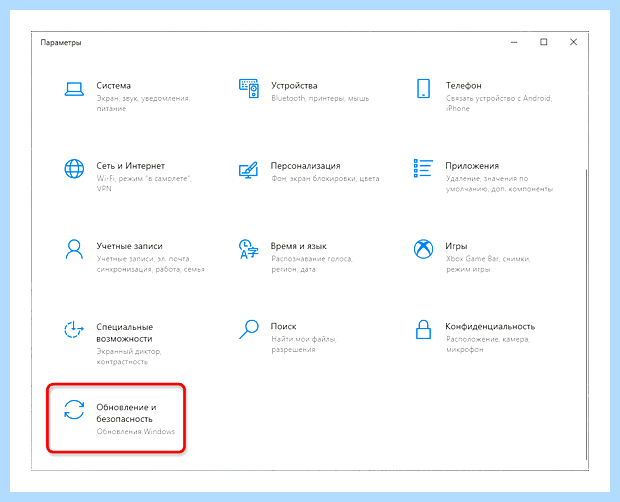Open the Телефон category title
The image size is (620, 502).
click(x=463, y=86)
